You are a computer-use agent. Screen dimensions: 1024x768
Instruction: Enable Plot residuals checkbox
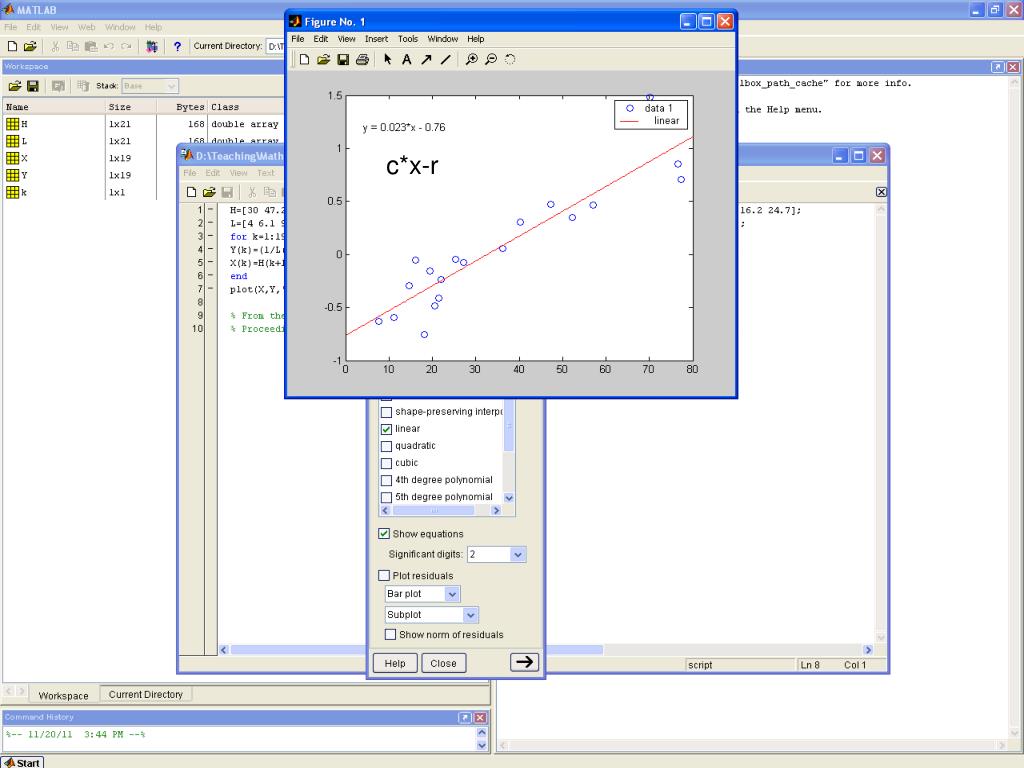coord(384,575)
